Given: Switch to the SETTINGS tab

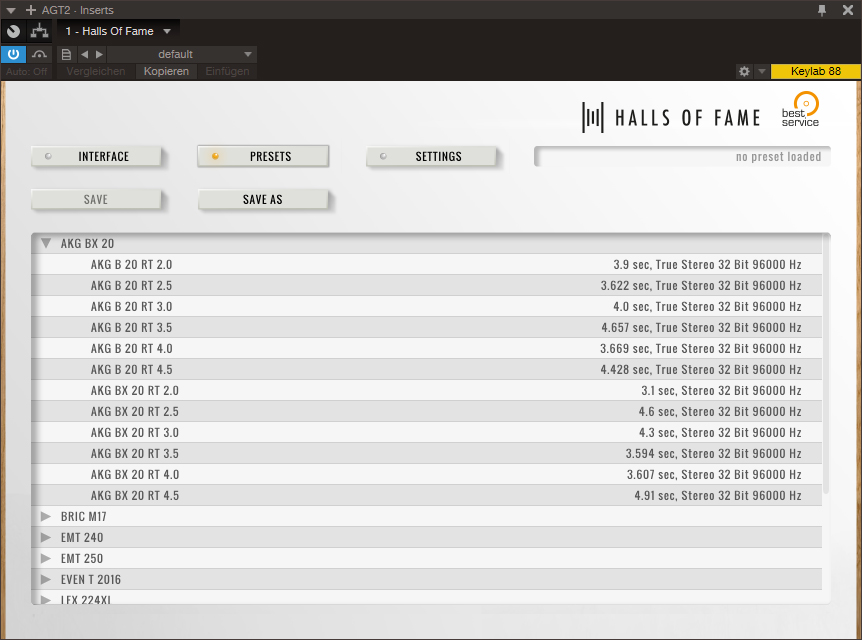Looking at the screenshot, I should tap(432, 156).
